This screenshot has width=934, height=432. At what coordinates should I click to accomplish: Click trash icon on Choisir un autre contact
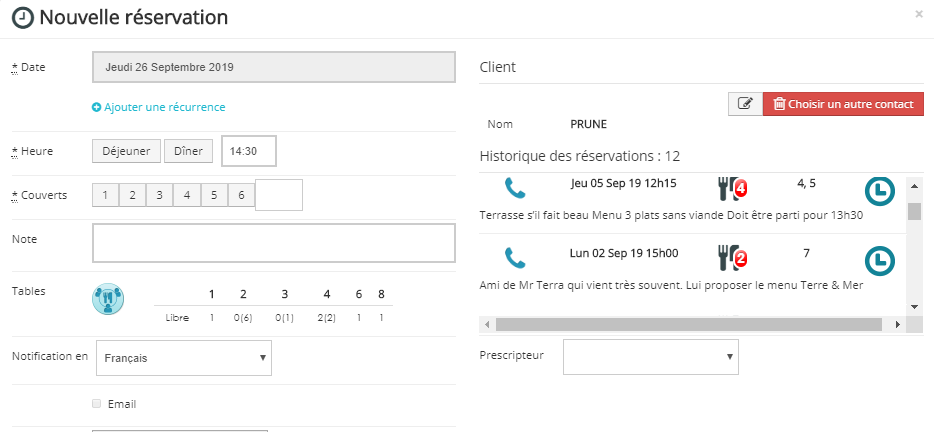tap(779, 104)
